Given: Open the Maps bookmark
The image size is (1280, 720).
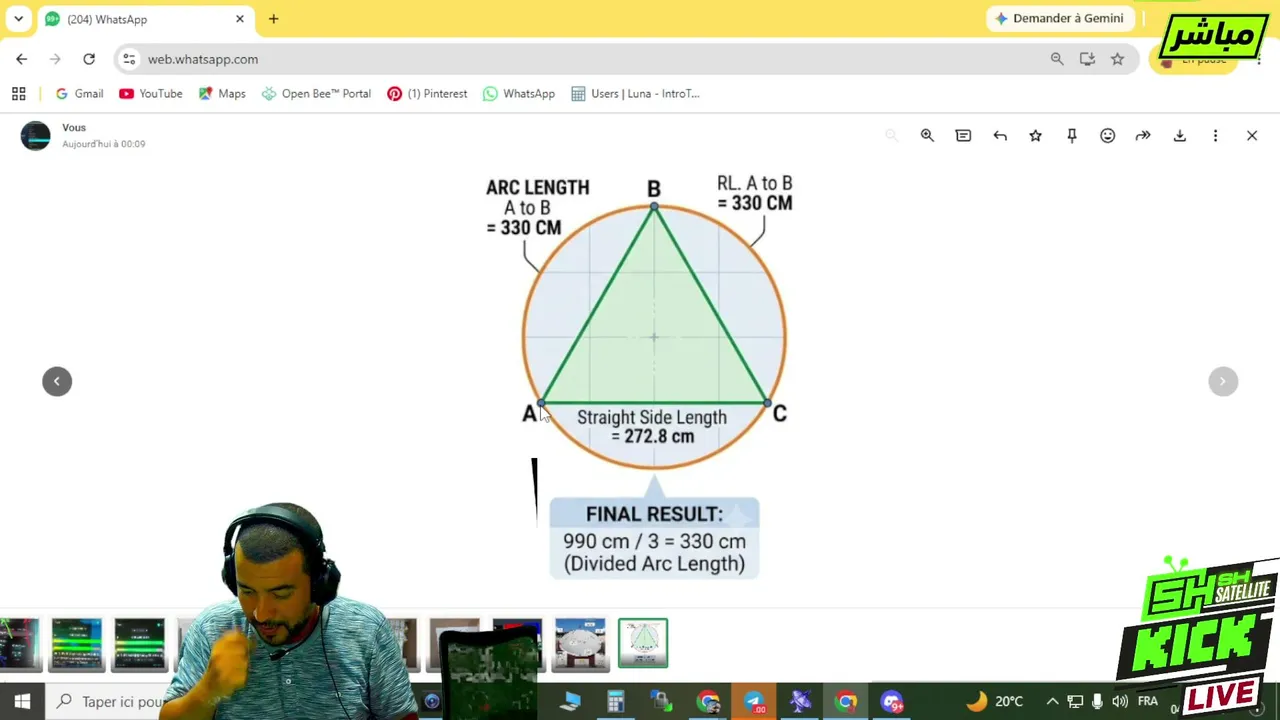Looking at the screenshot, I should pos(222,94).
